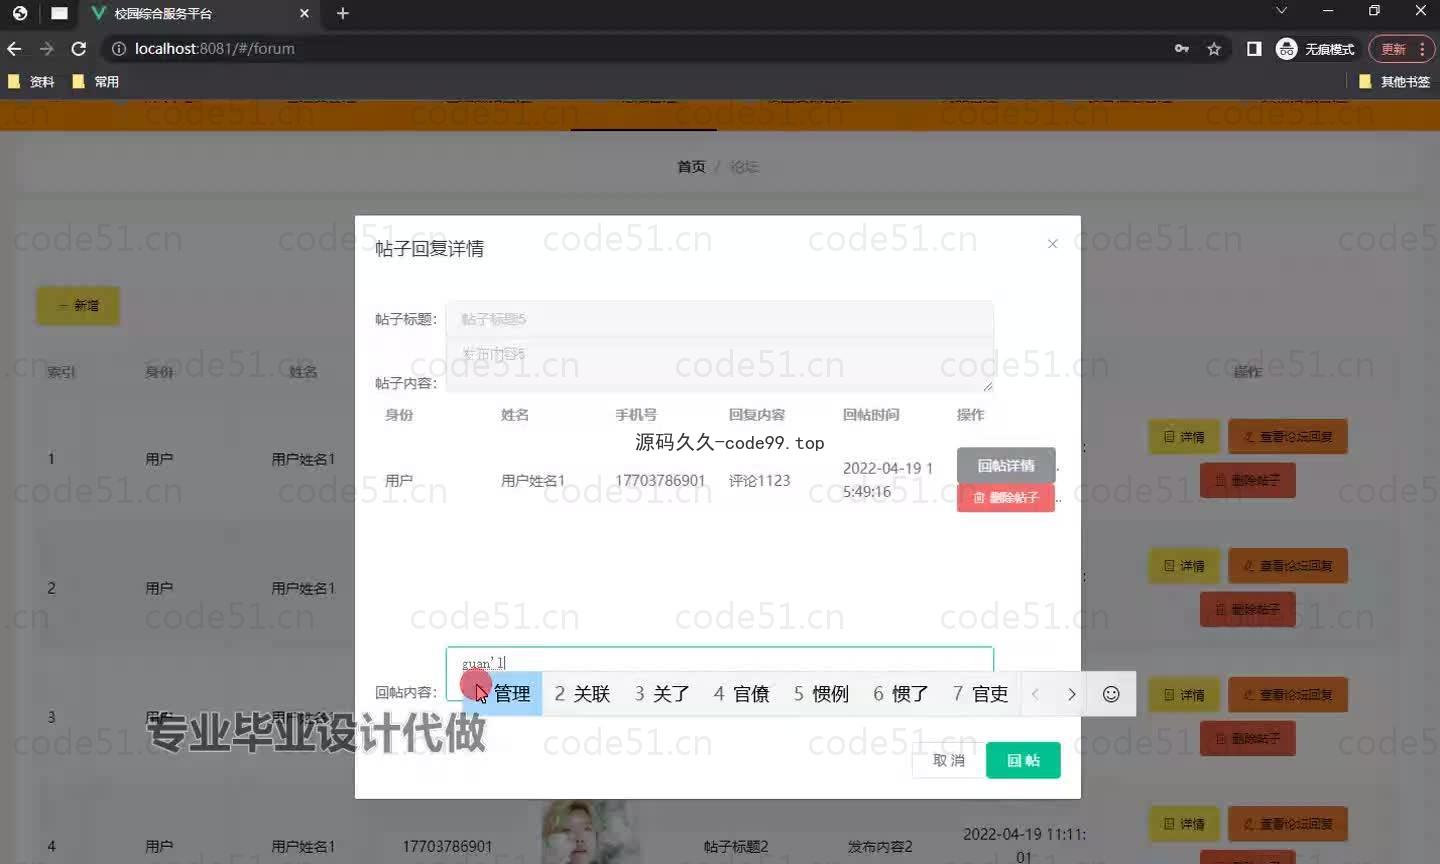Go forward with browser forward arrow
Viewport: 1440px width, 864px height.
click(x=46, y=48)
